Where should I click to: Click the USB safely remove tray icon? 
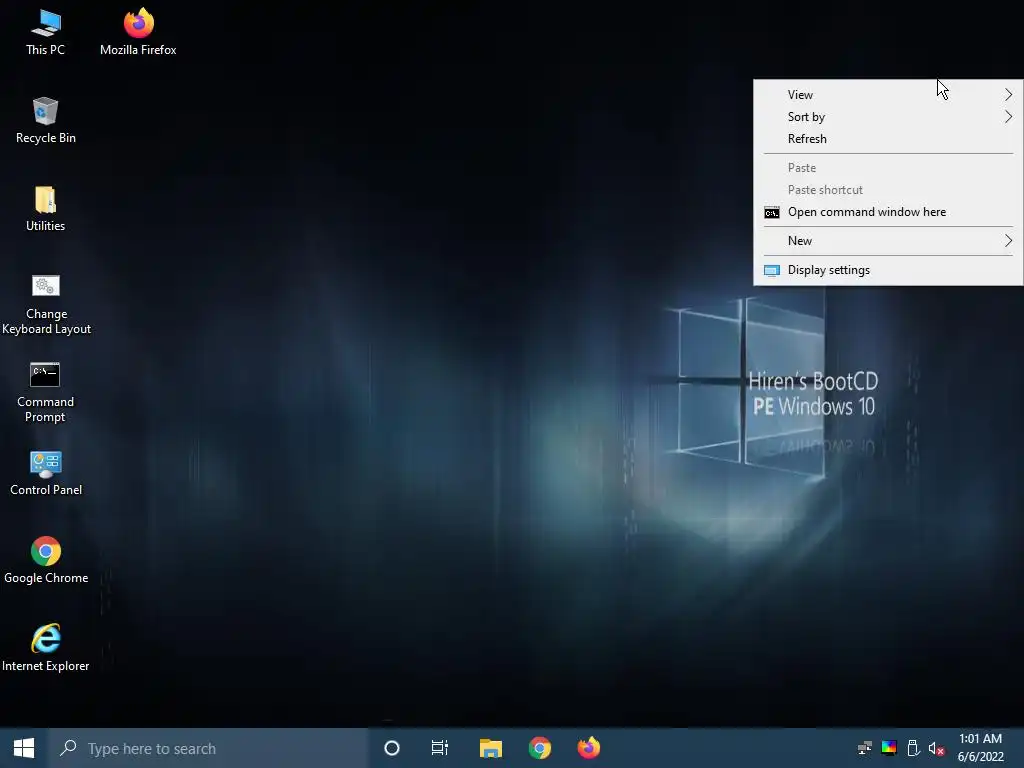click(x=914, y=748)
